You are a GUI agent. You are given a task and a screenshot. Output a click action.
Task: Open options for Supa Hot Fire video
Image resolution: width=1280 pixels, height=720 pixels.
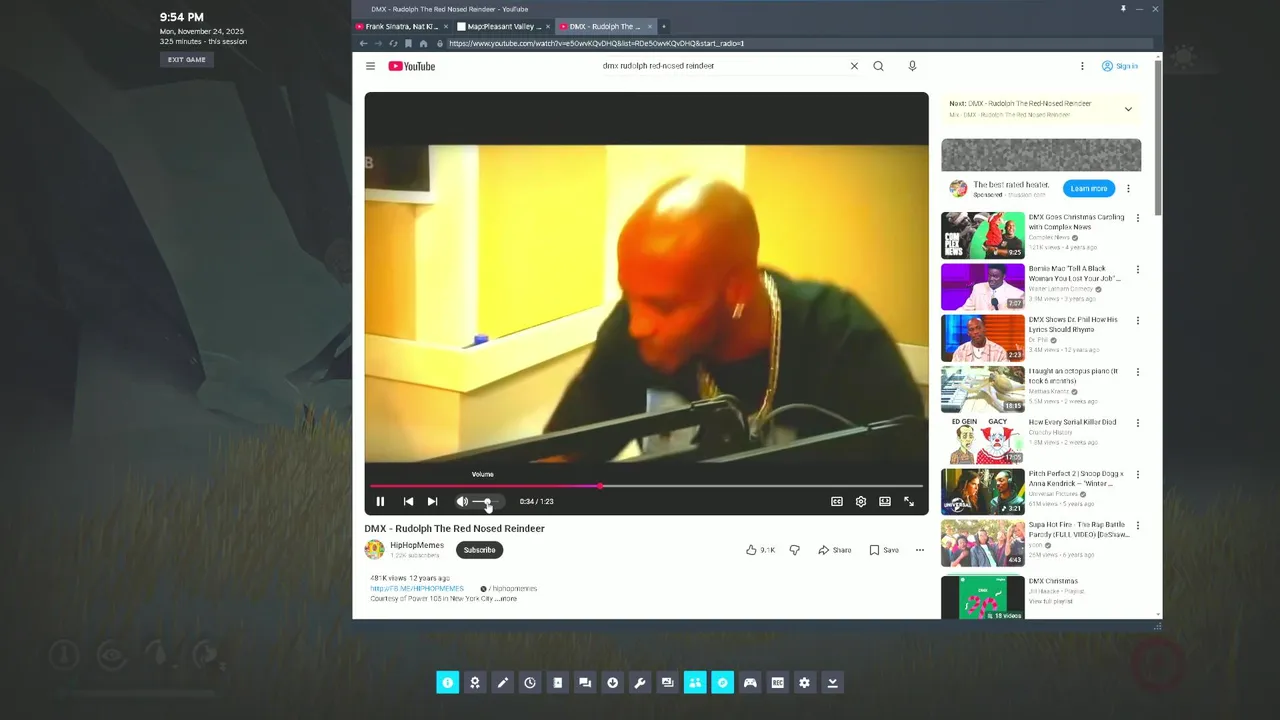click(1137, 526)
